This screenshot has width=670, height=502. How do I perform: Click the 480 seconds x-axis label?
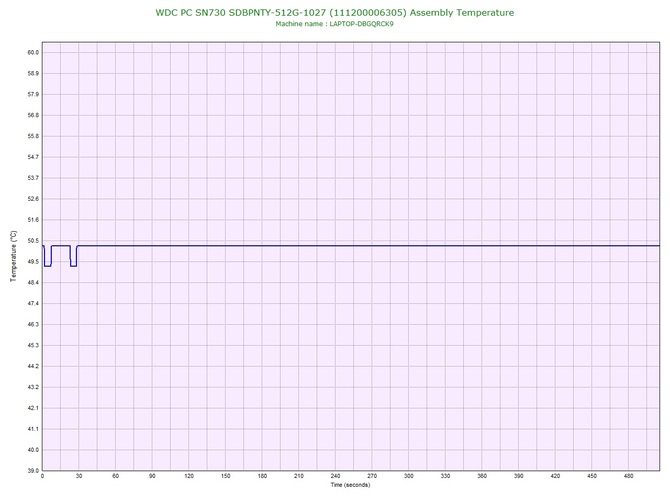click(629, 476)
